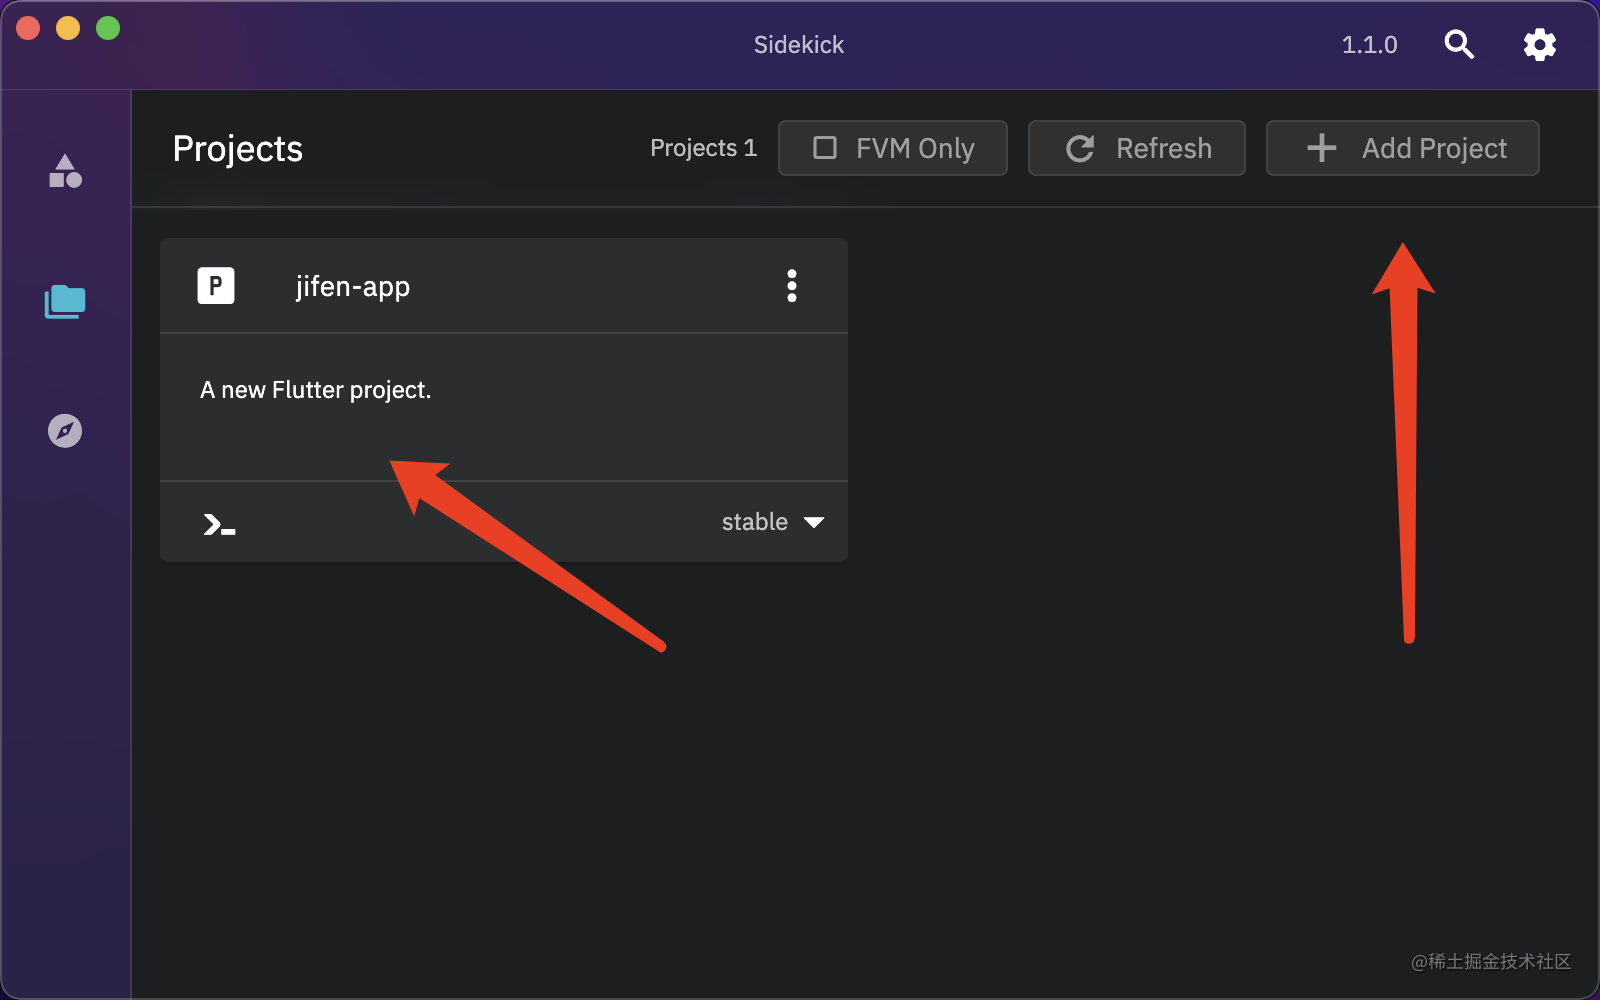Enable the FVM Only checkbox
This screenshot has height=1000, width=1600.
[825, 148]
